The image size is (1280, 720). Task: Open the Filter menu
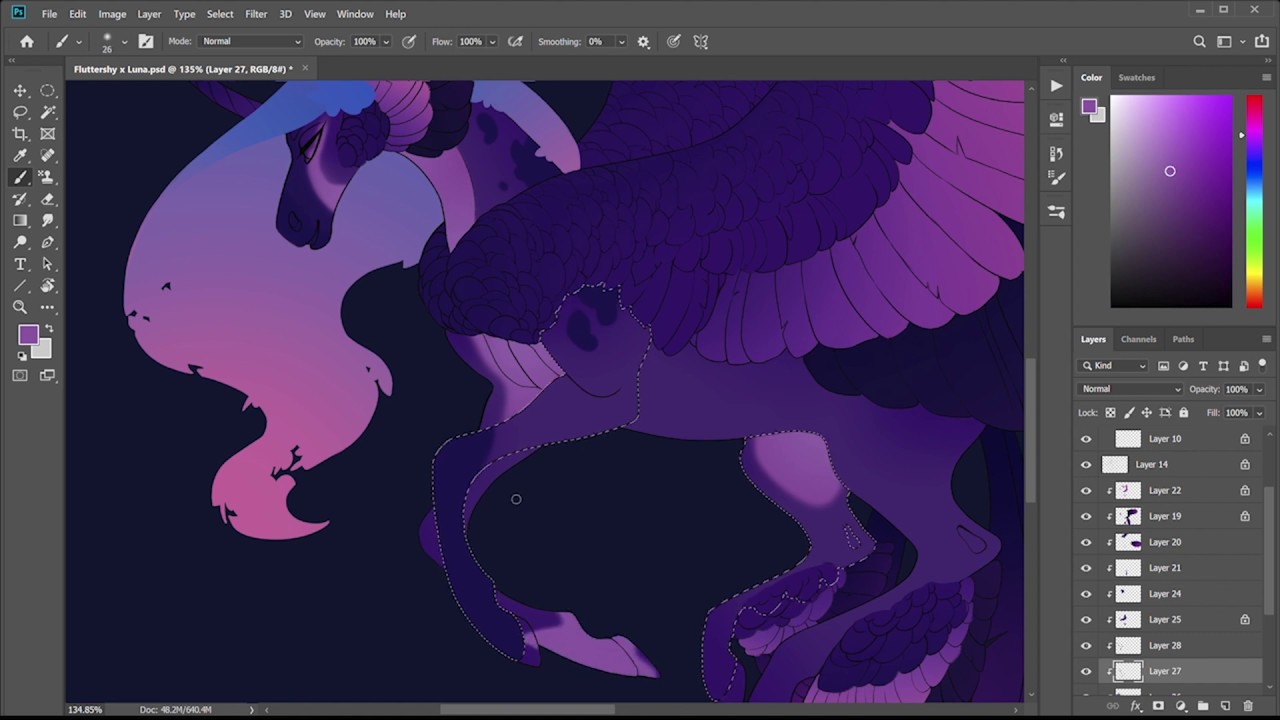point(256,14)
